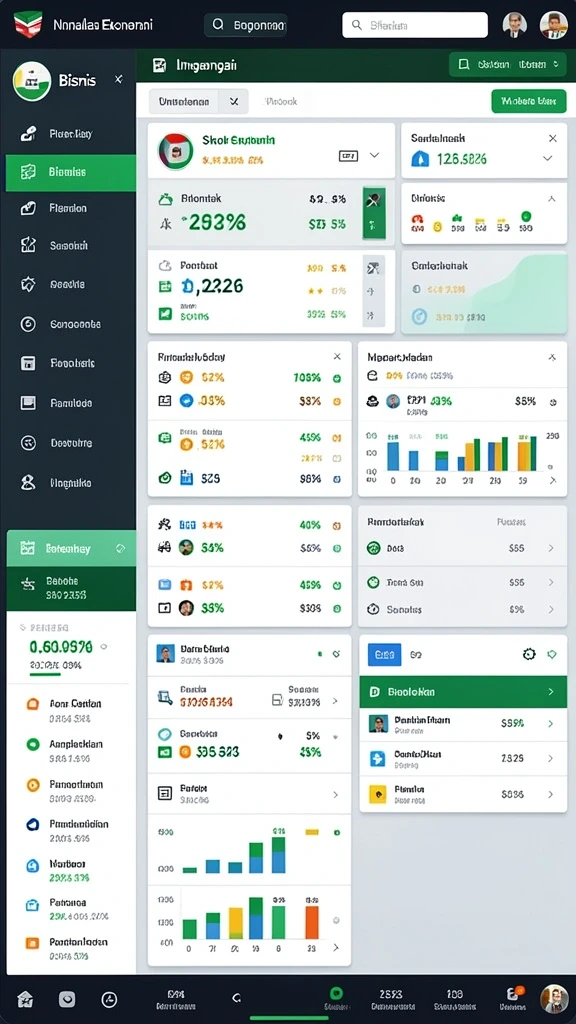Click the Hognaike person icon in sidebar
The image size is (576, 1024).
tap(27, 483)
